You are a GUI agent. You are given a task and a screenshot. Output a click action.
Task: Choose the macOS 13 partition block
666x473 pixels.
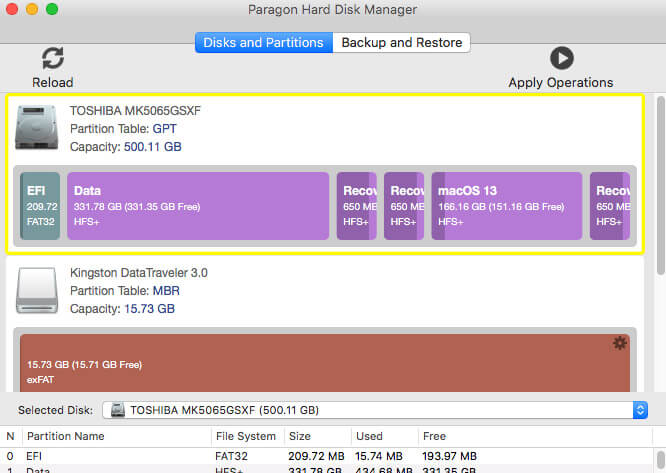[506, 206]
